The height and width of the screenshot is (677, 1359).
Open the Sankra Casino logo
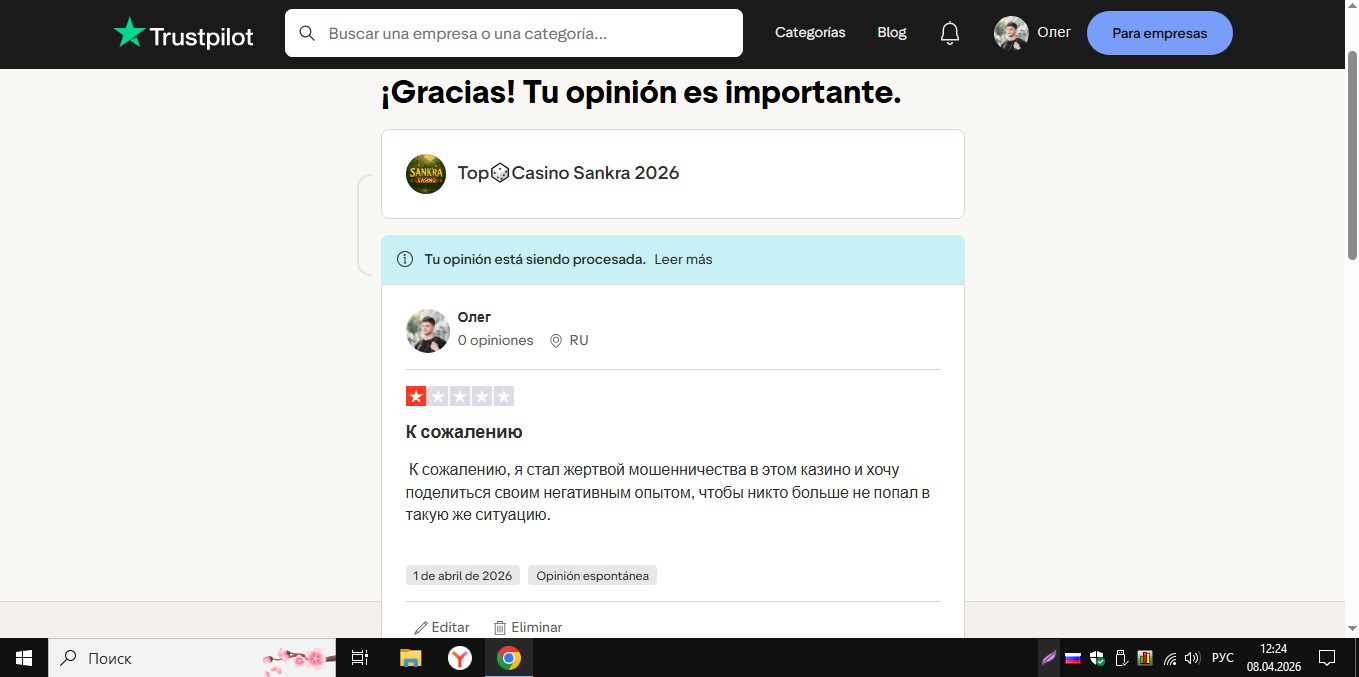coord(426,174)
